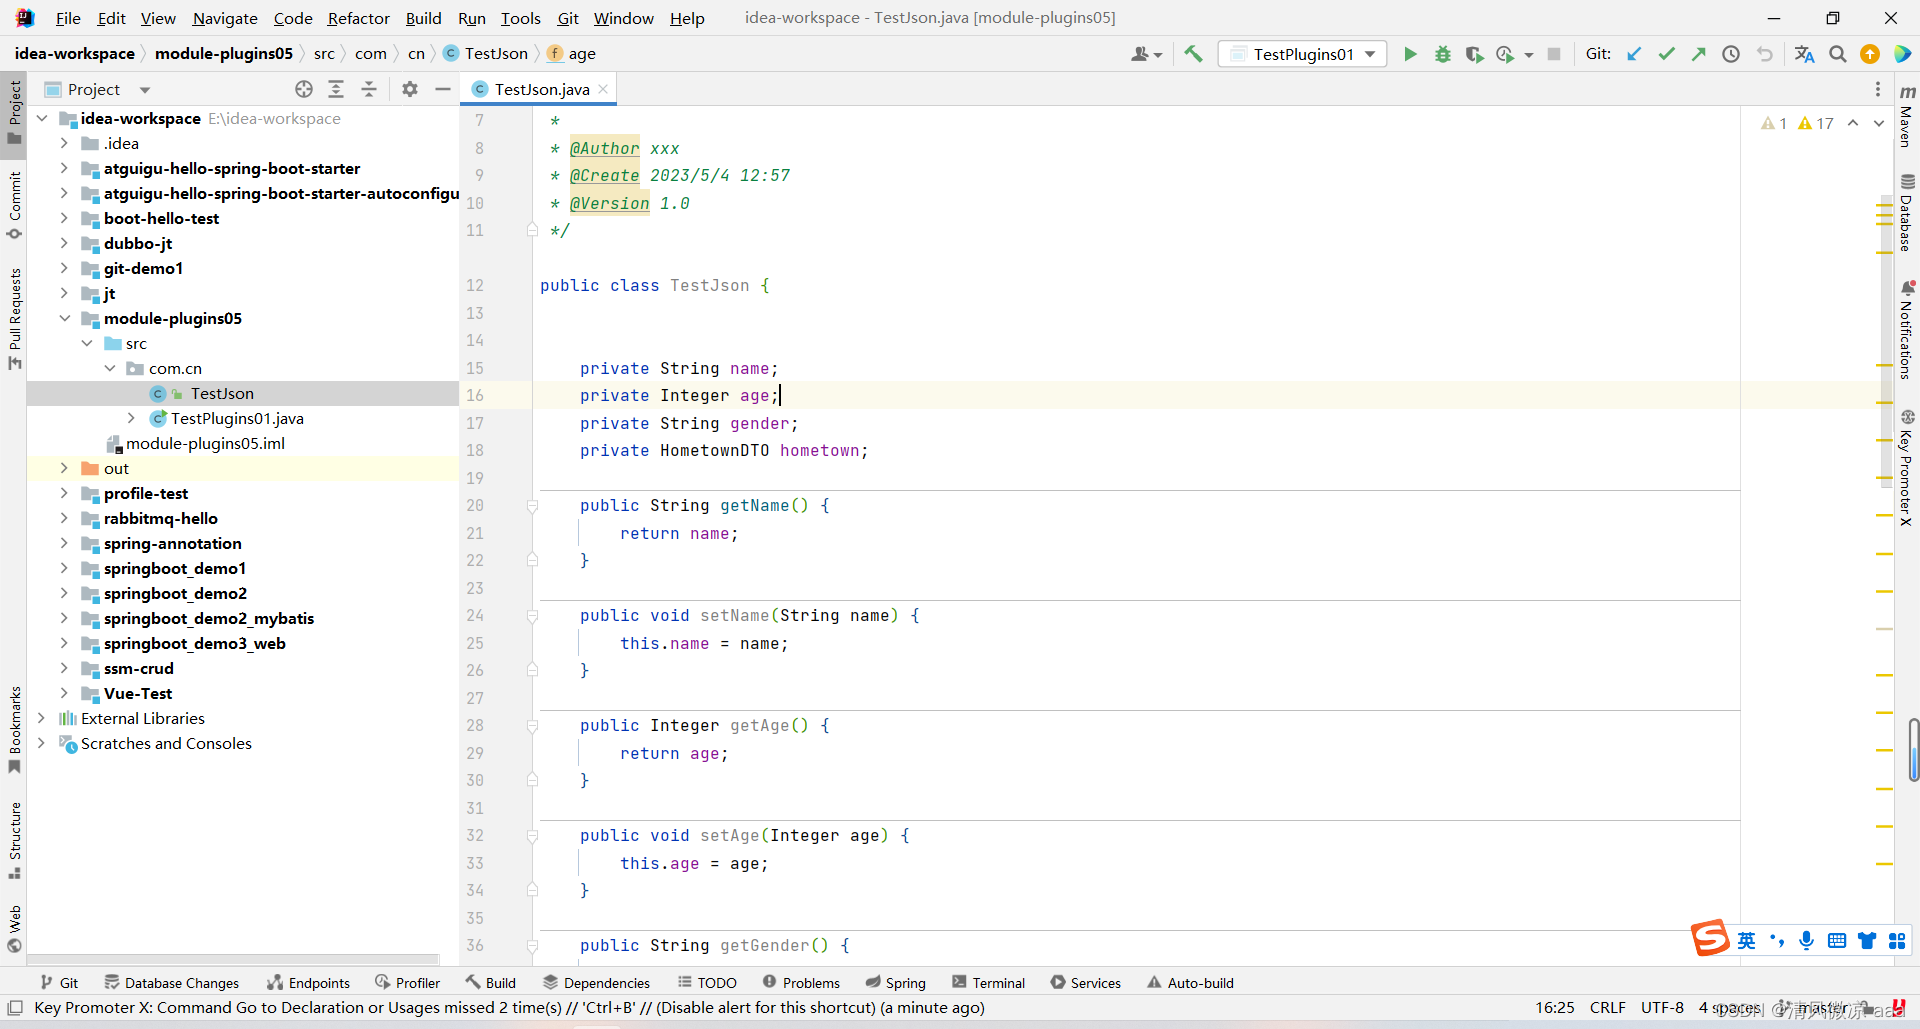
Task: Collapse the module-plugins05 folder
Action: 64,318
